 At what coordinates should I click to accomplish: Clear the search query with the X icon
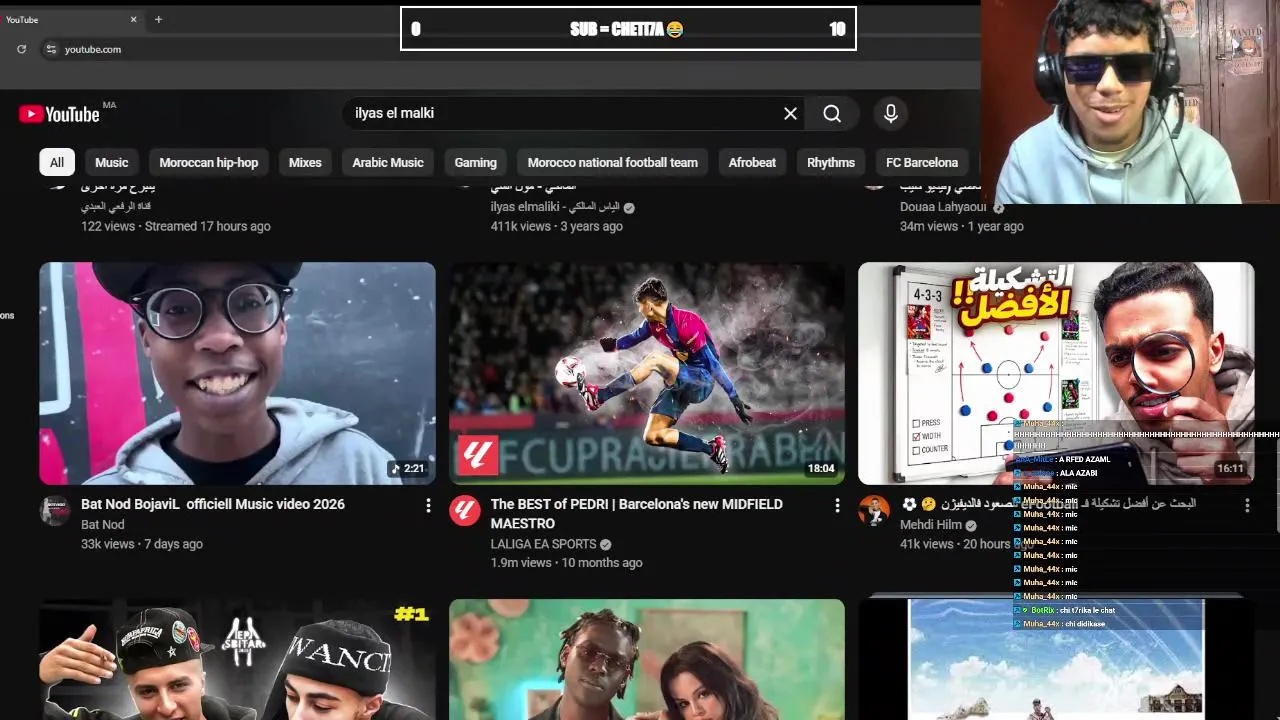790,114
